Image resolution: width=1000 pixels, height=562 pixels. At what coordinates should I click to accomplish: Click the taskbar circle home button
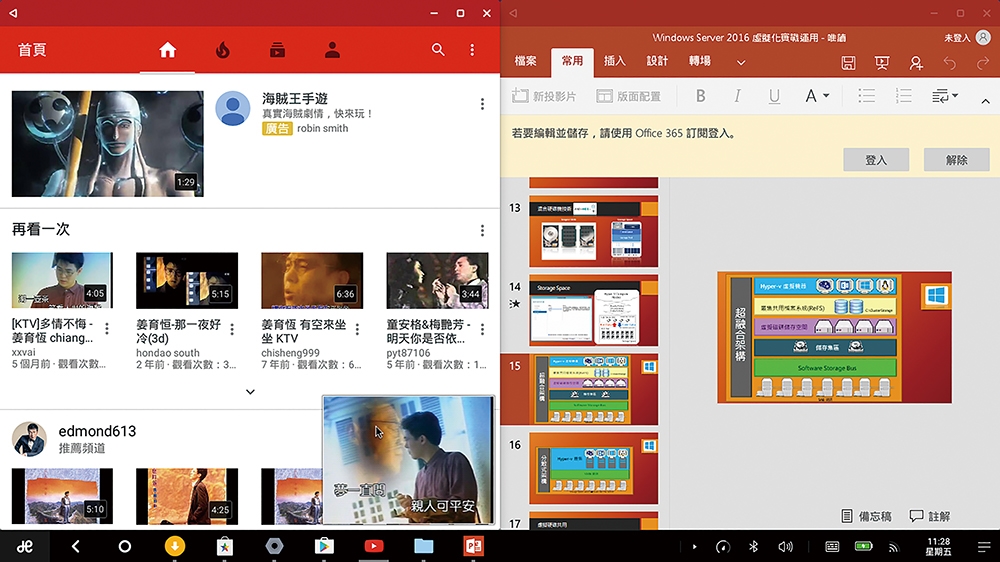(125, 546)
